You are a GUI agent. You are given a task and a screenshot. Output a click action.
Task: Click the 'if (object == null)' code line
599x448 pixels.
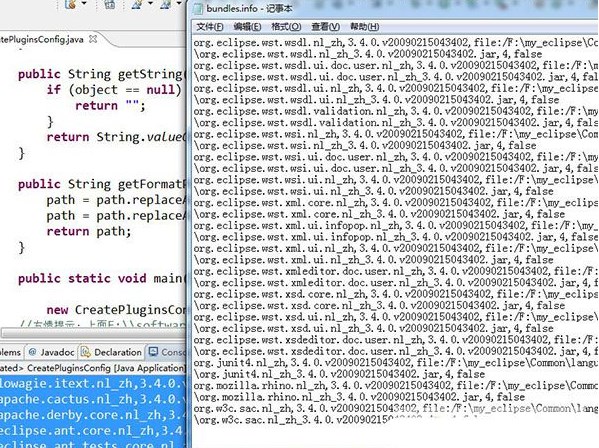(x=113, y=89)
